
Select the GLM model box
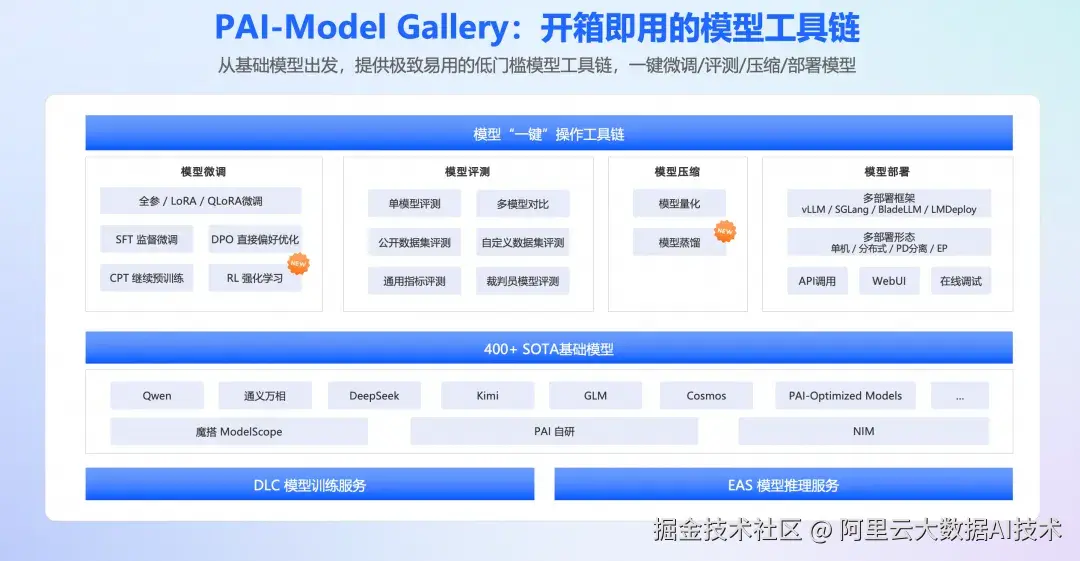click(x=595, y=396)
